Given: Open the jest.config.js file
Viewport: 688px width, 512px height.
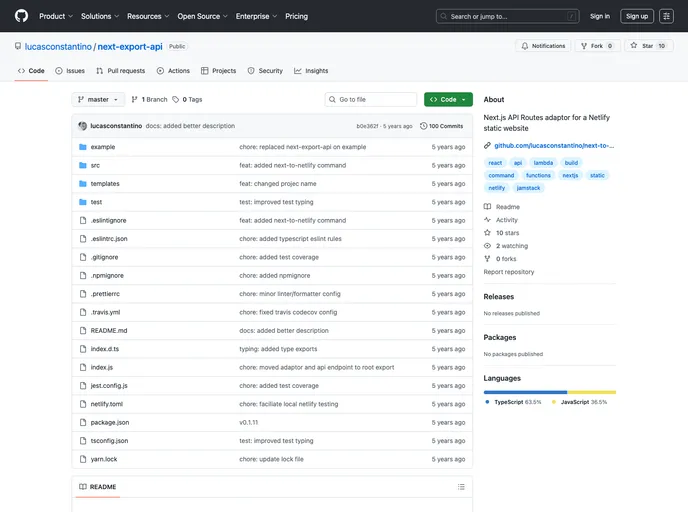Looking at the screenshot, I should 109,386.
